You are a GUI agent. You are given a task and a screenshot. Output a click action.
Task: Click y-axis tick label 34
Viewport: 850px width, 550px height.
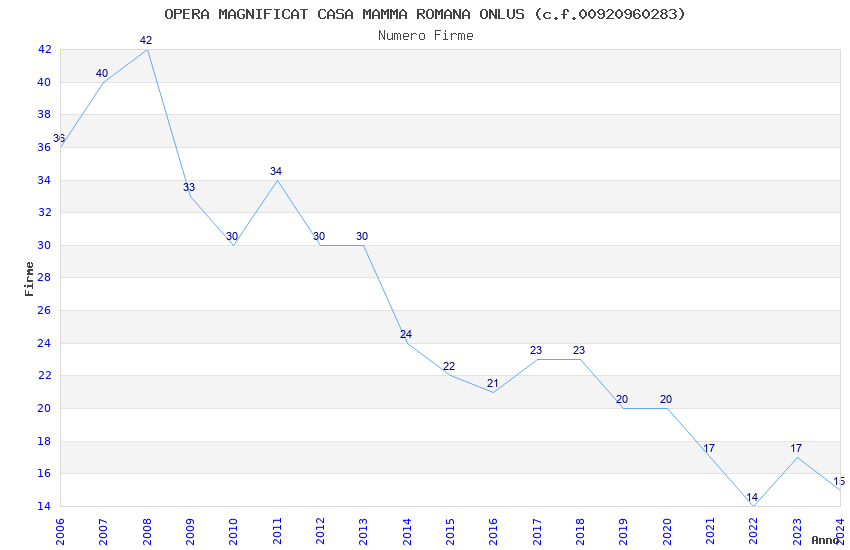coord(44,180)
